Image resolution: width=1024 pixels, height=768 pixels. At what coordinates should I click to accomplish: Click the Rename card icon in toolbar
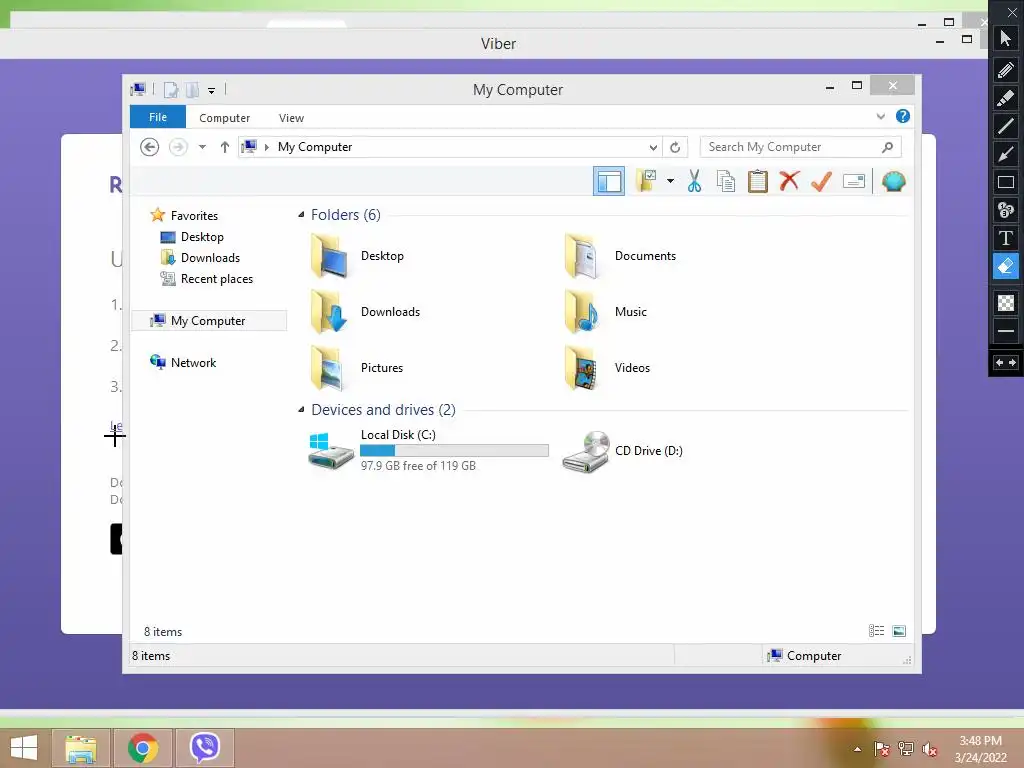point(854,181)
